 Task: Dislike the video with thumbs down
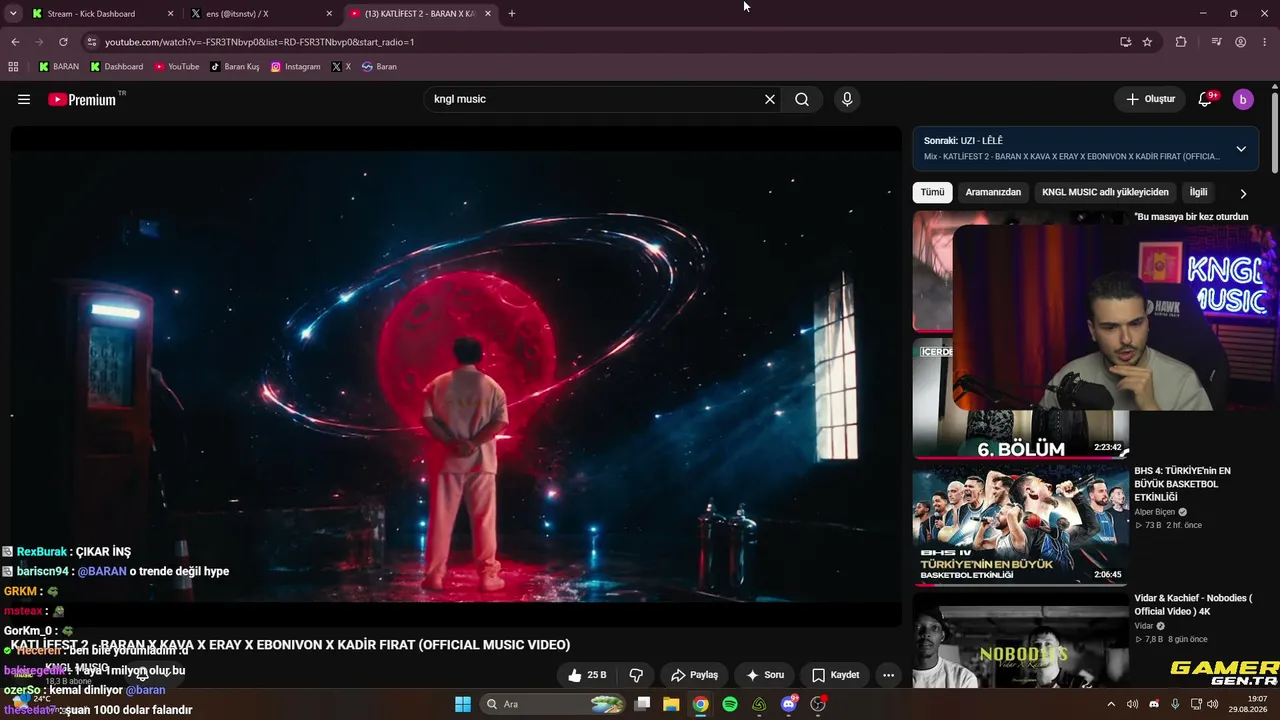pos(636,675)
